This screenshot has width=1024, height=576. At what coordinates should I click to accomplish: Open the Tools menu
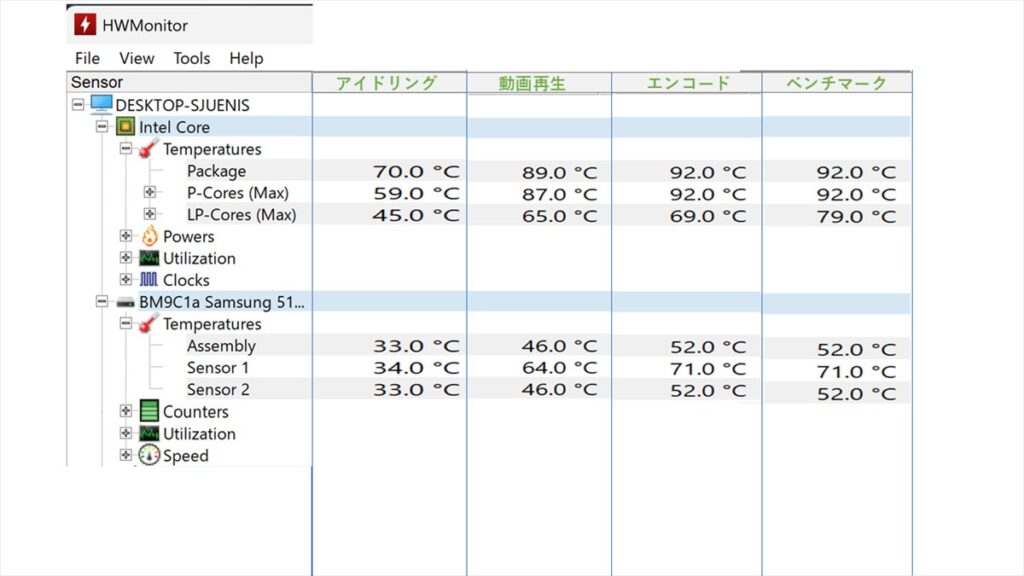click(191, 58)
